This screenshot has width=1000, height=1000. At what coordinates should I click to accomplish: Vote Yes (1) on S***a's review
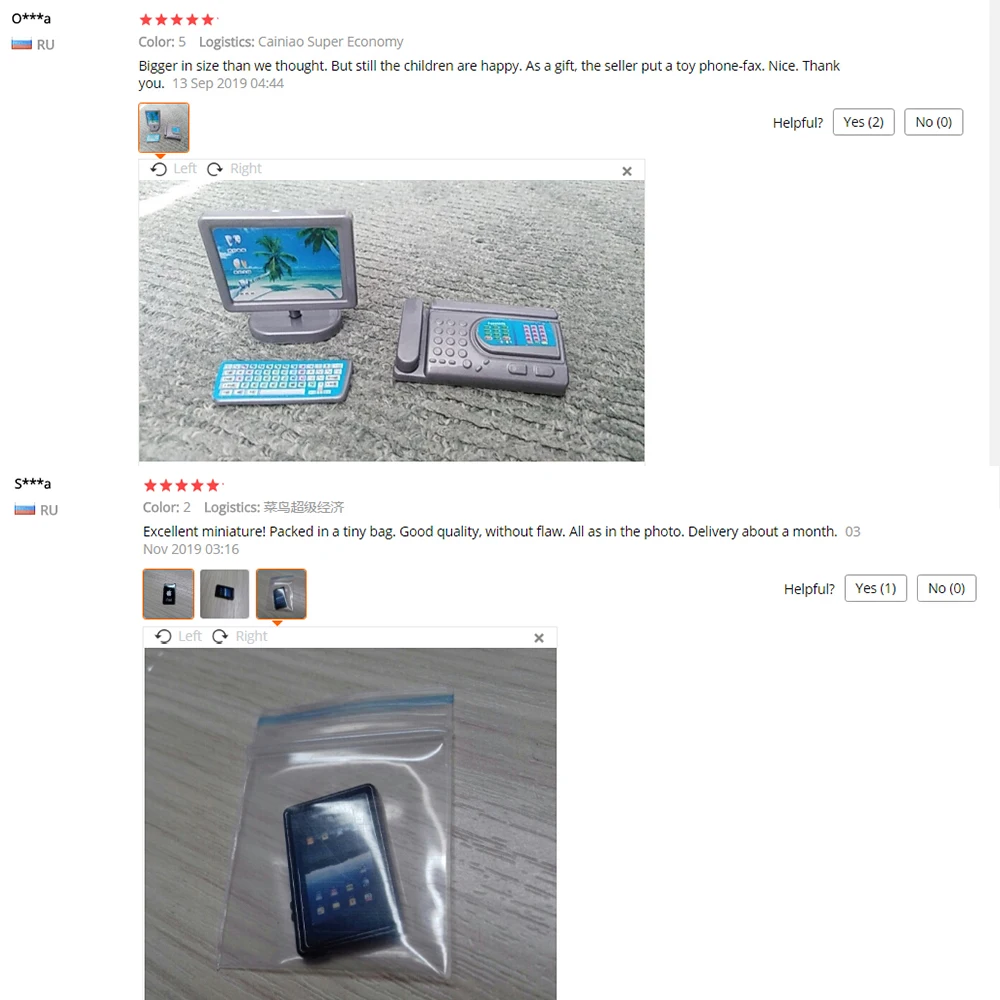876,588
